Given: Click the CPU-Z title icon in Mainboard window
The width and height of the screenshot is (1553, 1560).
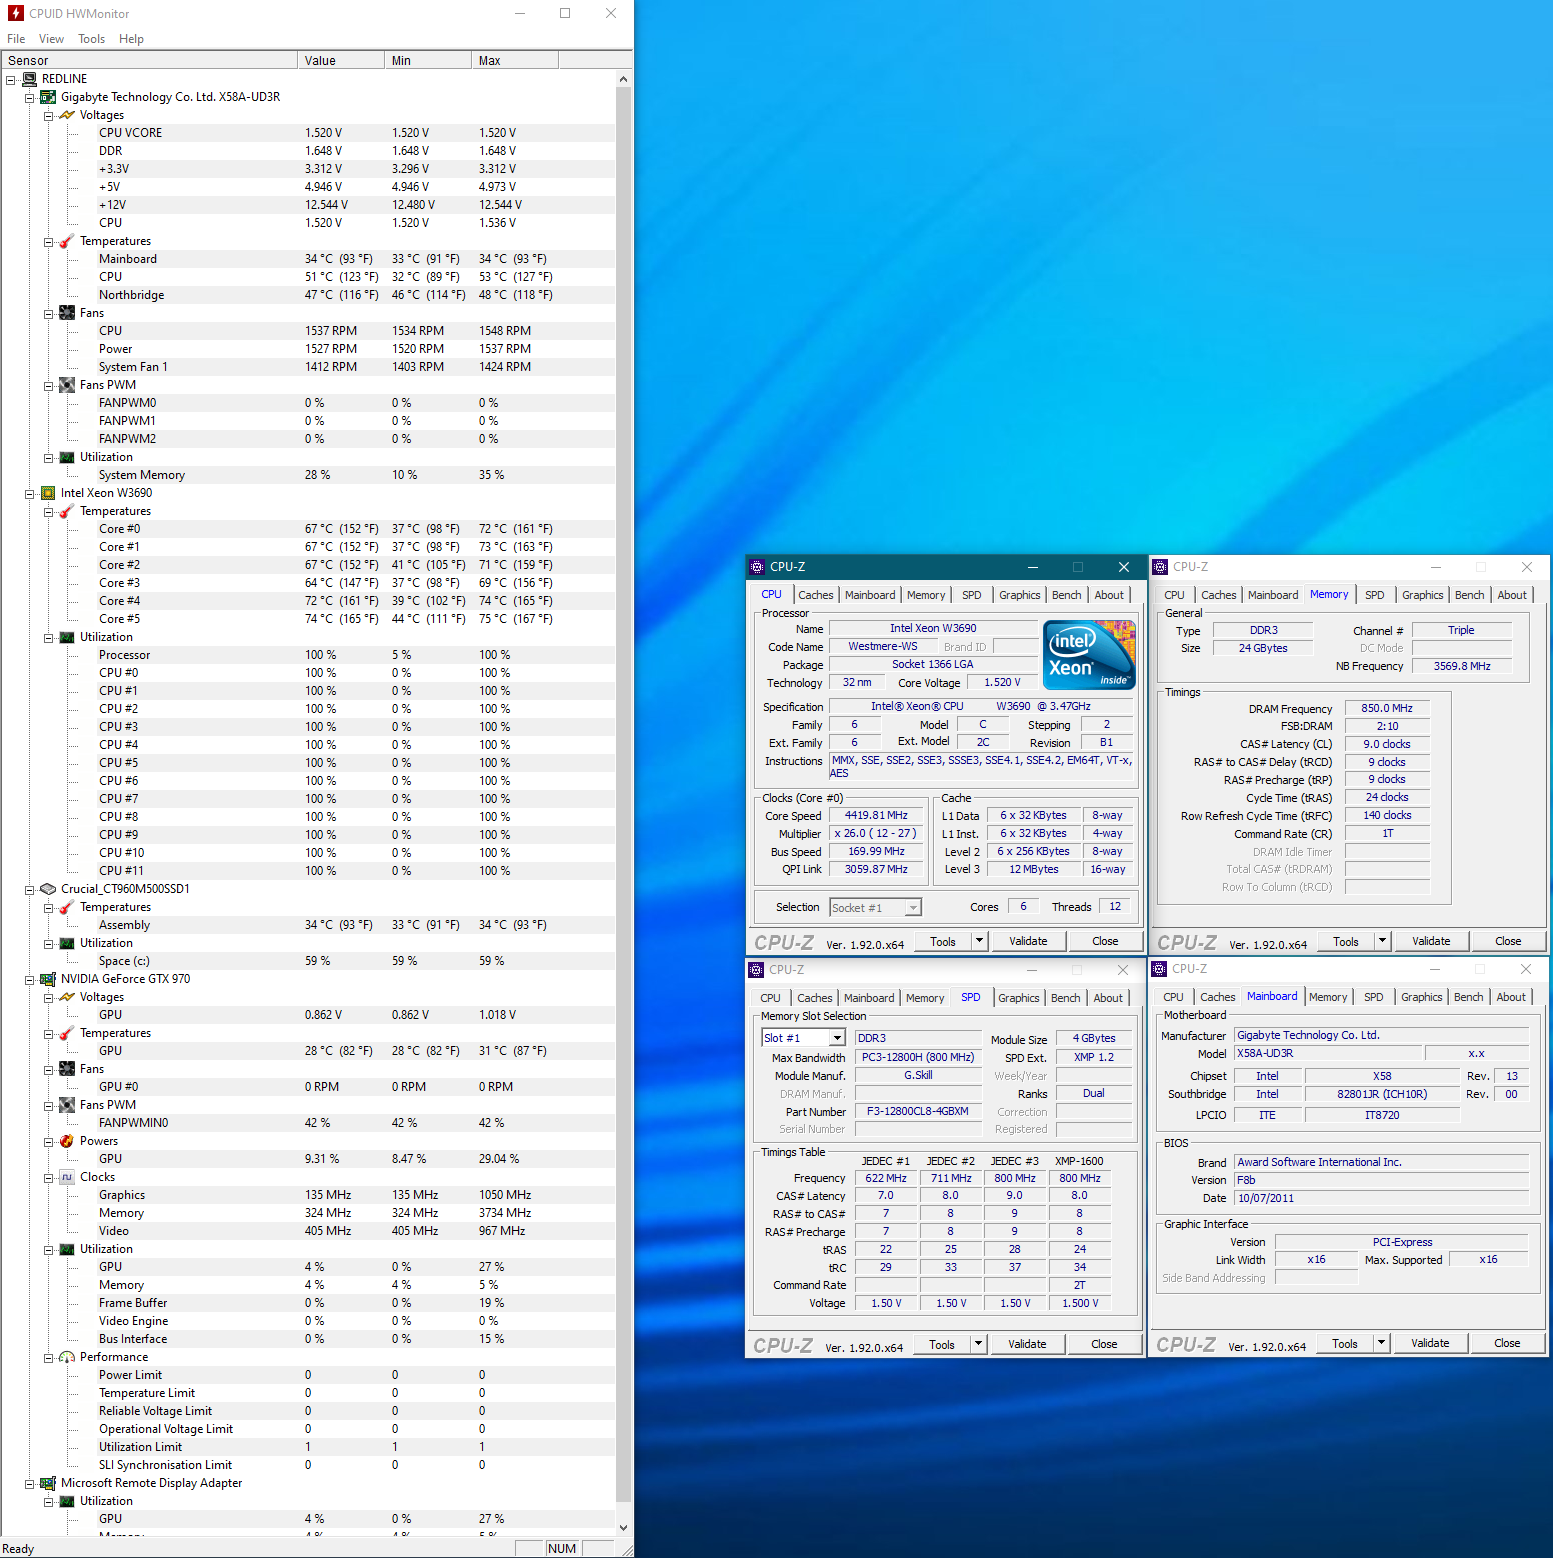Looking at the screenshot, I should click(1159, 969).
